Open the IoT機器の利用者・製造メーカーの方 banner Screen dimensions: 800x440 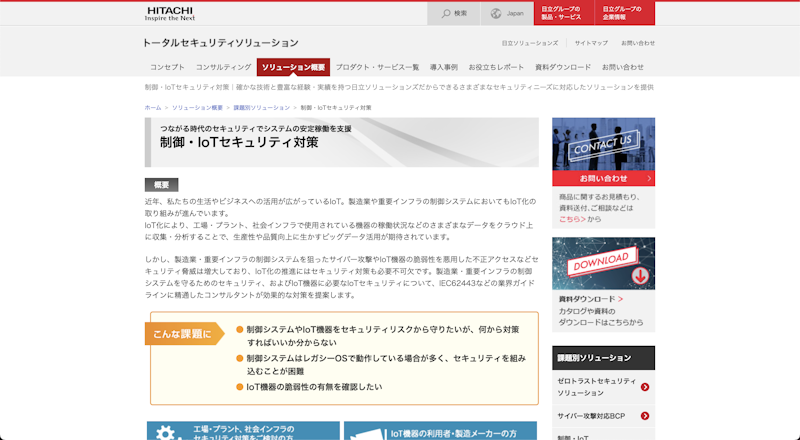tap(440, 432)
